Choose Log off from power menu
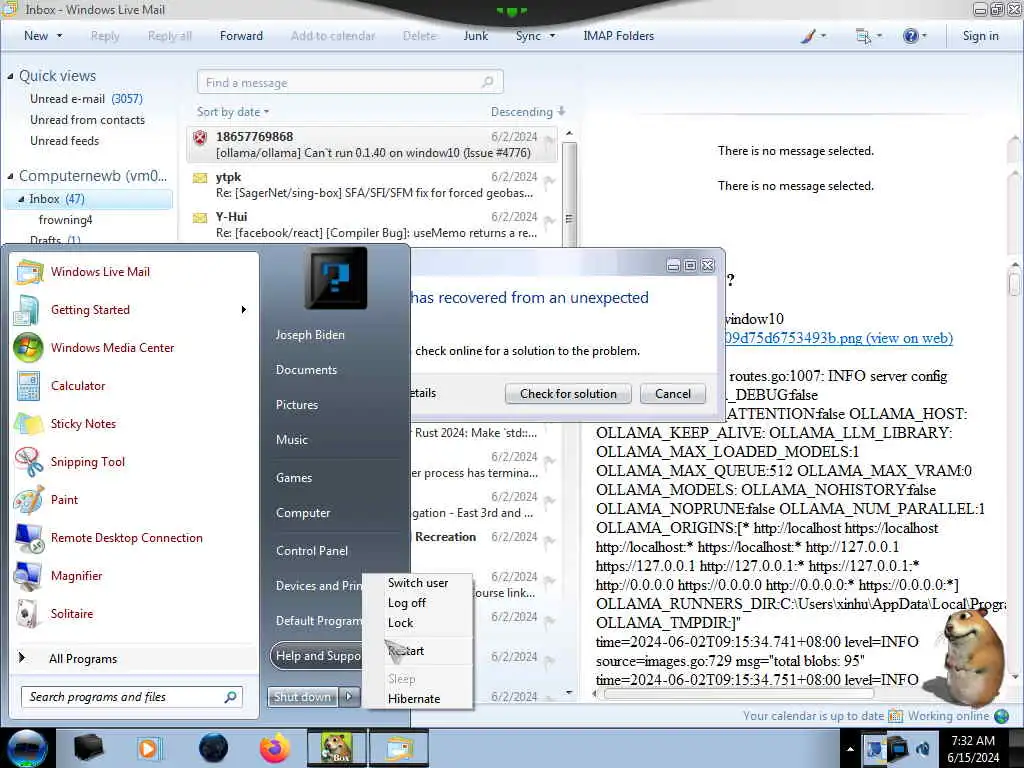 point(406,603)
